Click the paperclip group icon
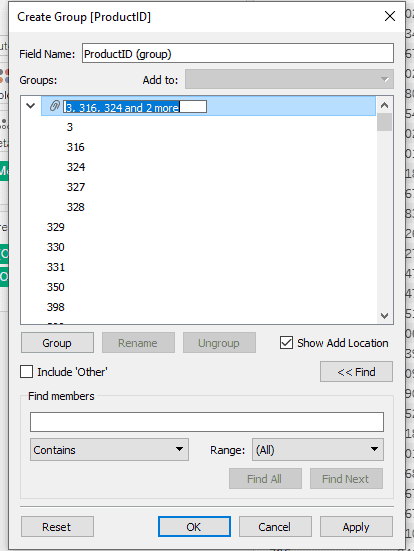This screenshot has height=551, width=414. point(54,106)
